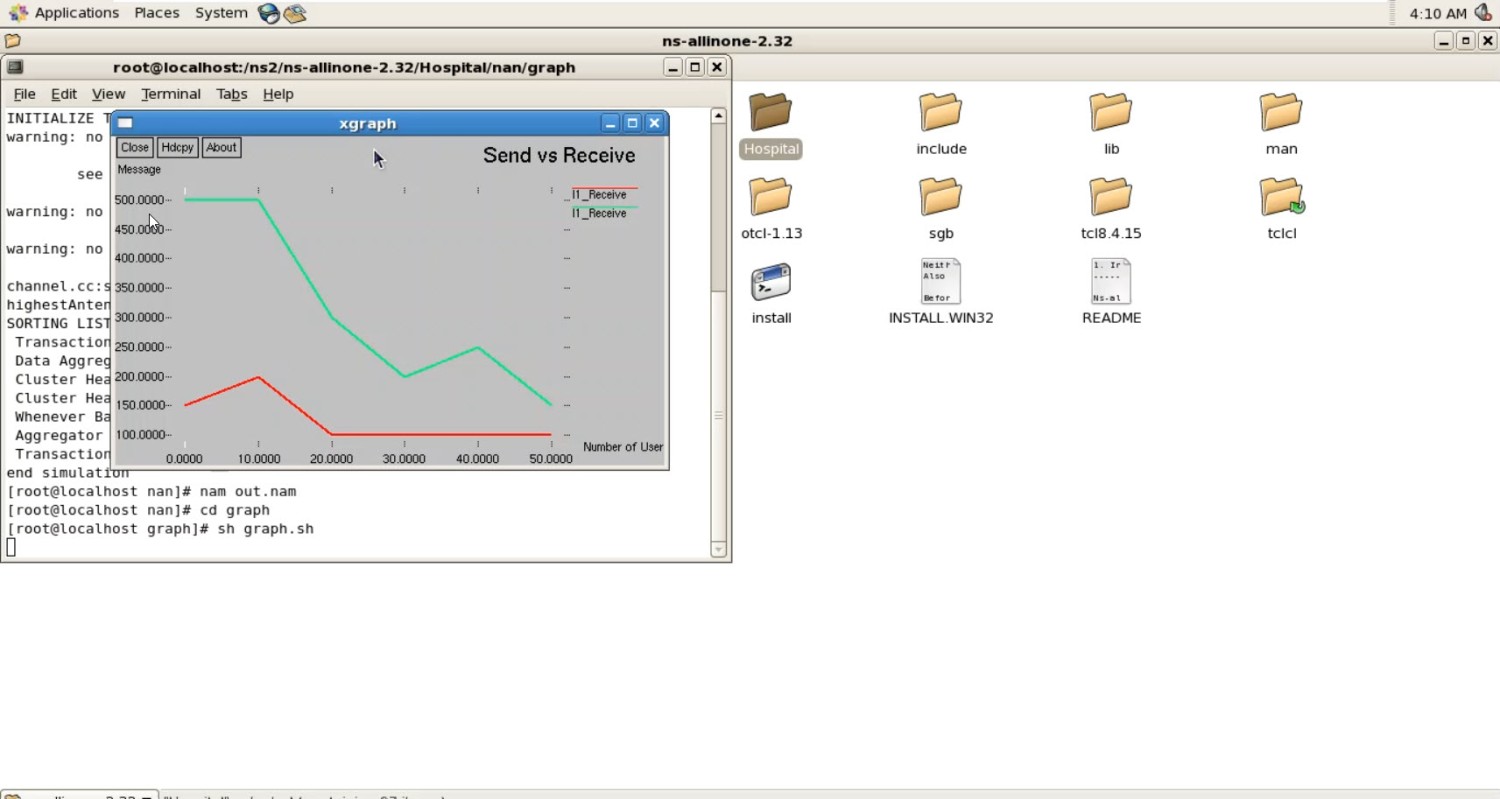Open the tcl8.4.15 folder
Viewport: 1500px width, 799px height.
click(1110, 197)
